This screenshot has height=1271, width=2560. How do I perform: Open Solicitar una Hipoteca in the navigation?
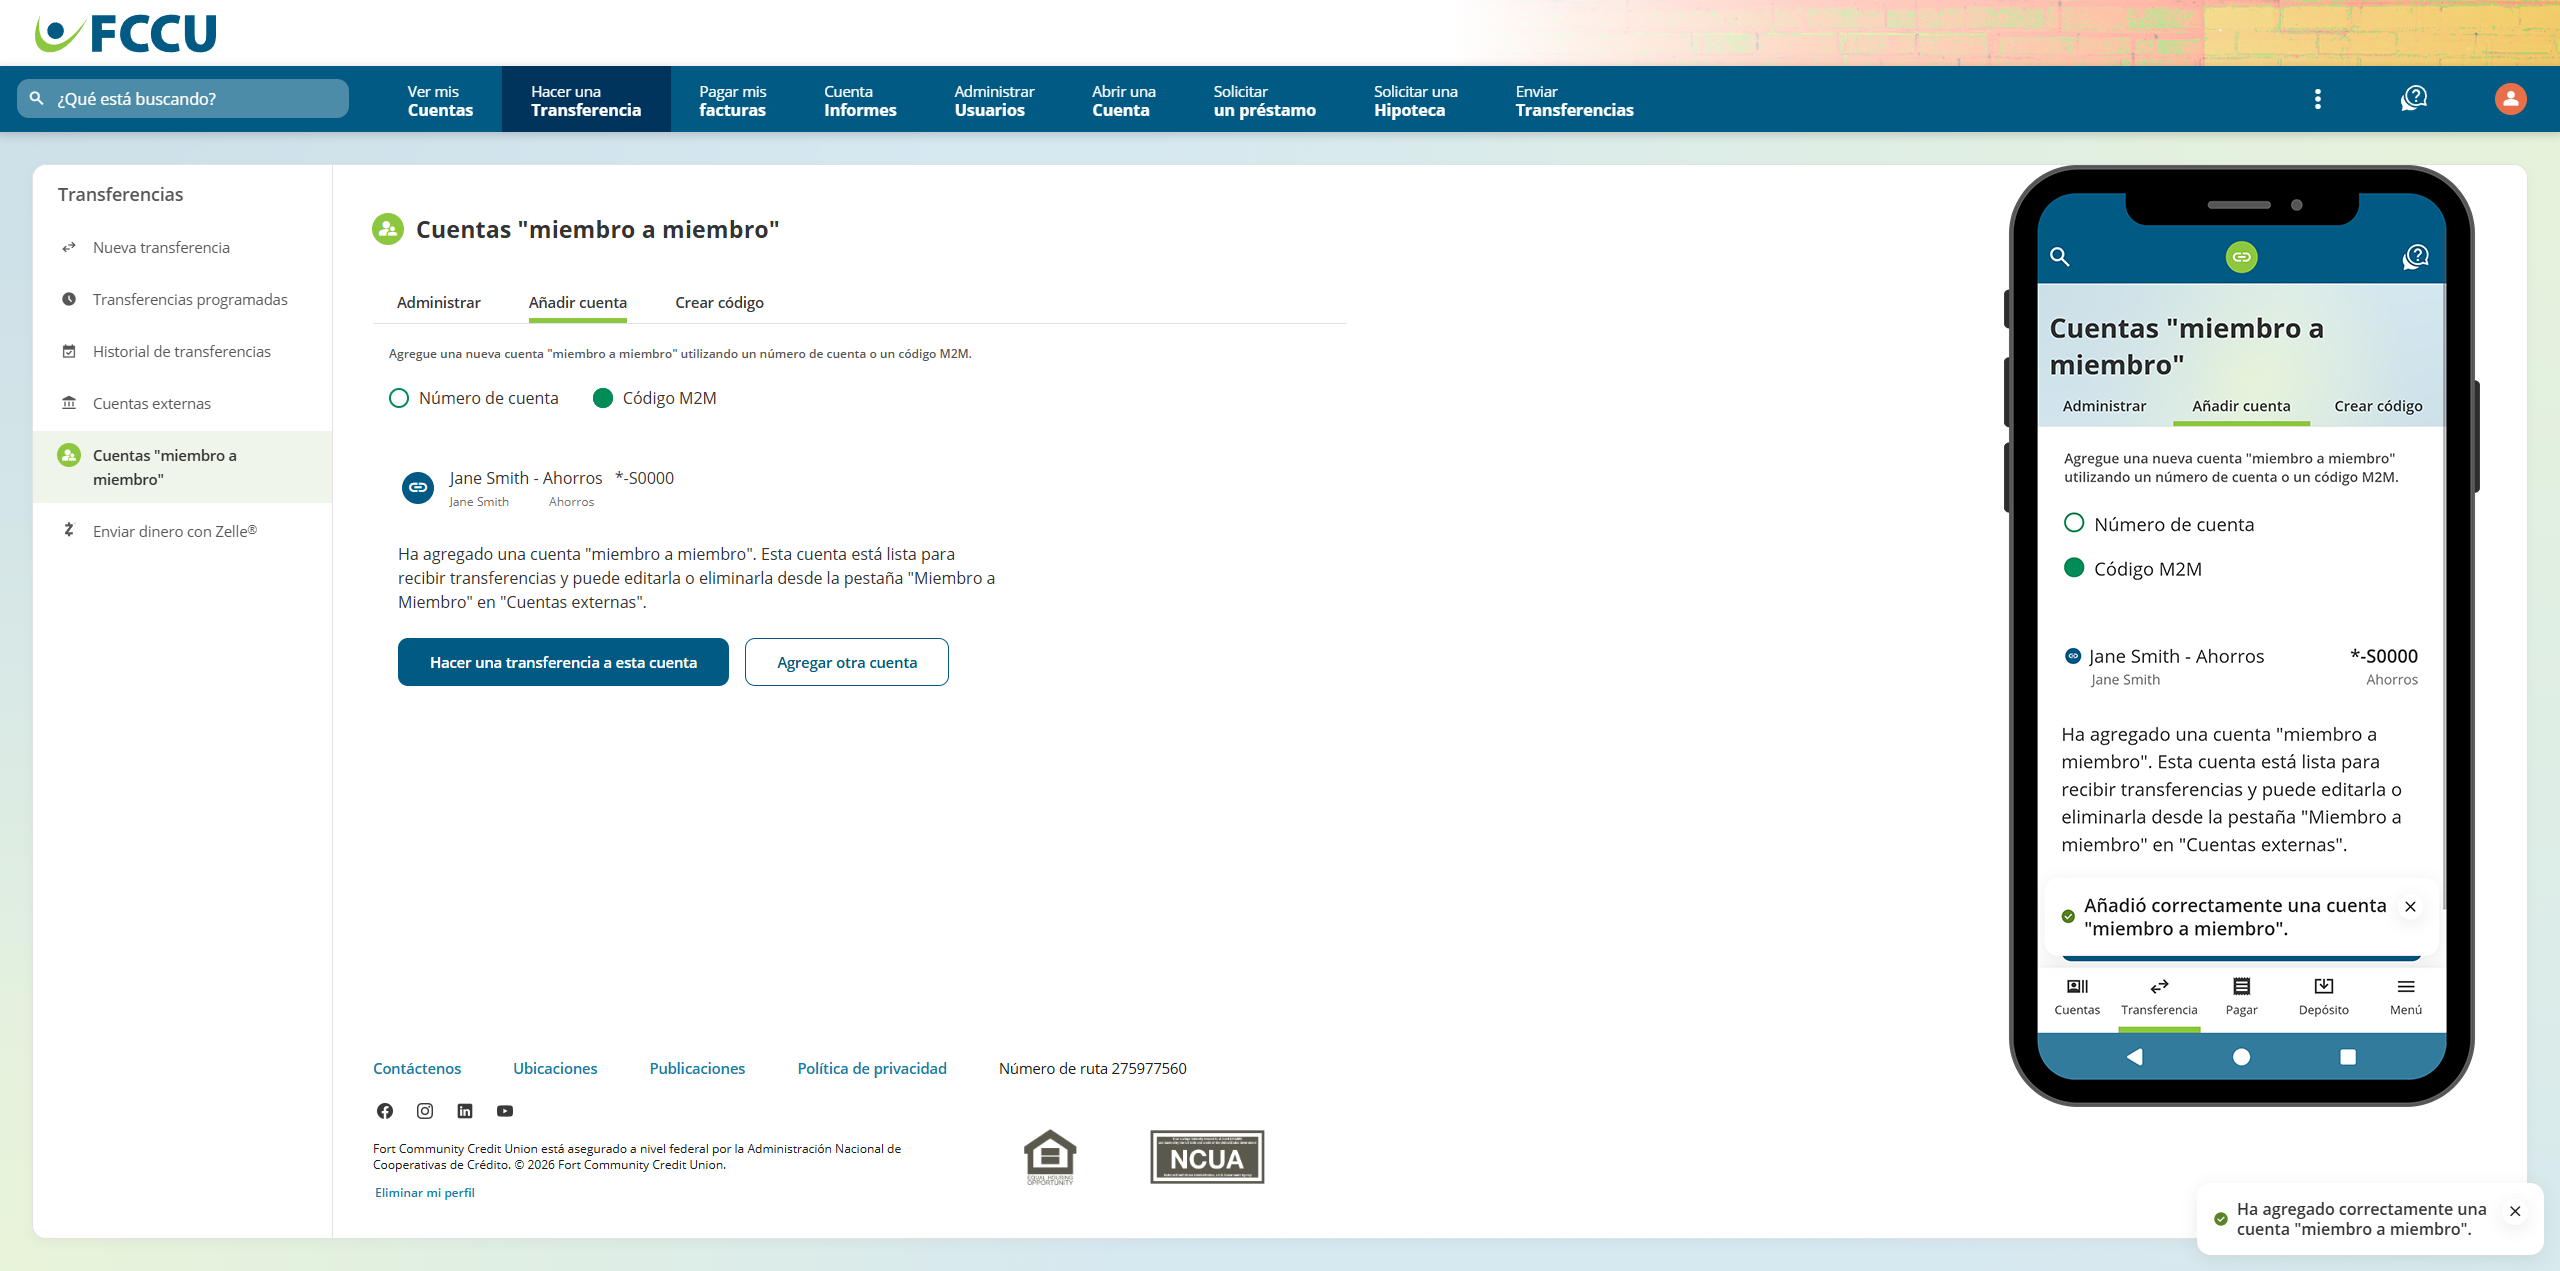click(1415, 100)
